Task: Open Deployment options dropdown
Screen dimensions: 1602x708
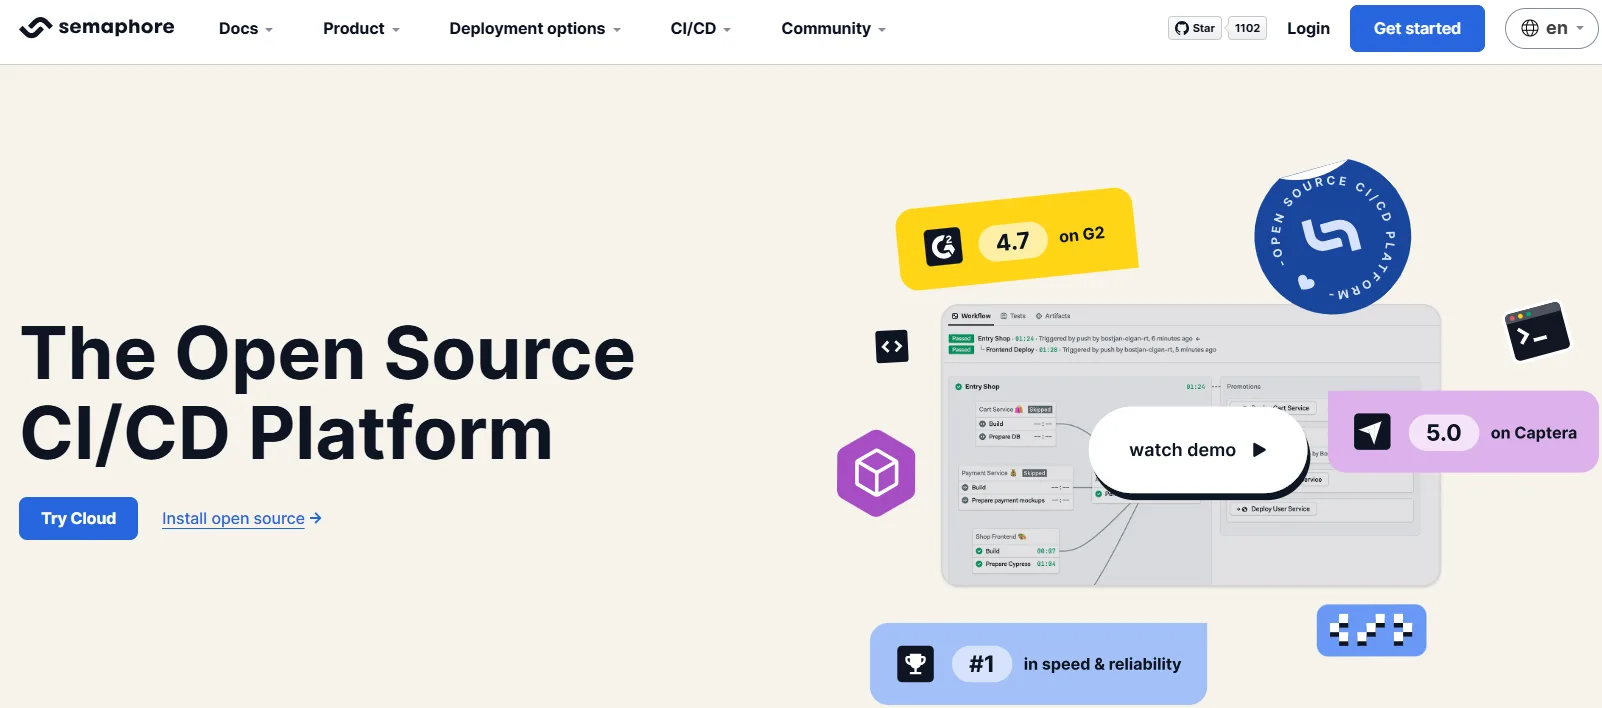Action: point(535,29)
